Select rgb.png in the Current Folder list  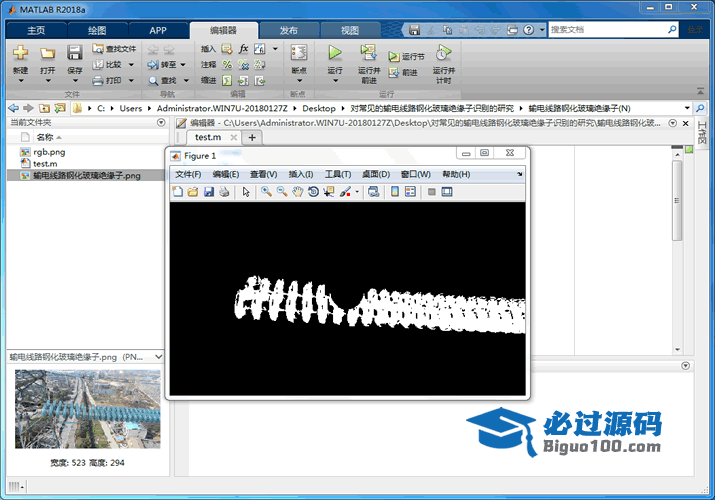[x=48, y=151]
